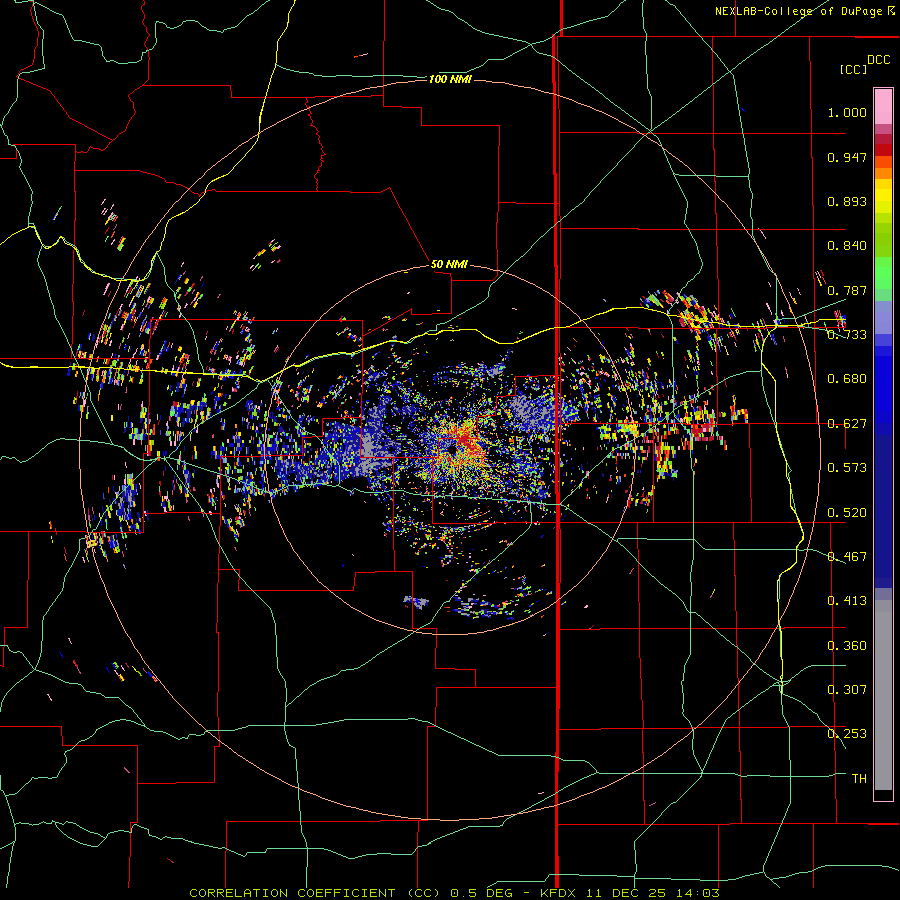Click the Correlation Coefficient KFDX caption text
Screen dimensions: 900x900
pyautogui.click(x=454, y=893)
